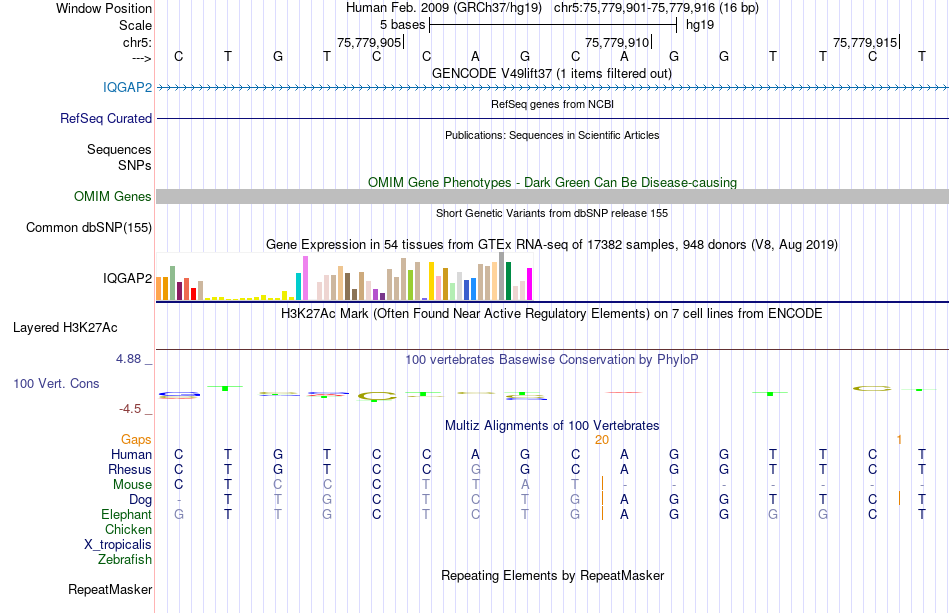Click the OMIM Gene Phenotypes title text
The width and height of the screenshot is (950, 613).
pos(552,182)
